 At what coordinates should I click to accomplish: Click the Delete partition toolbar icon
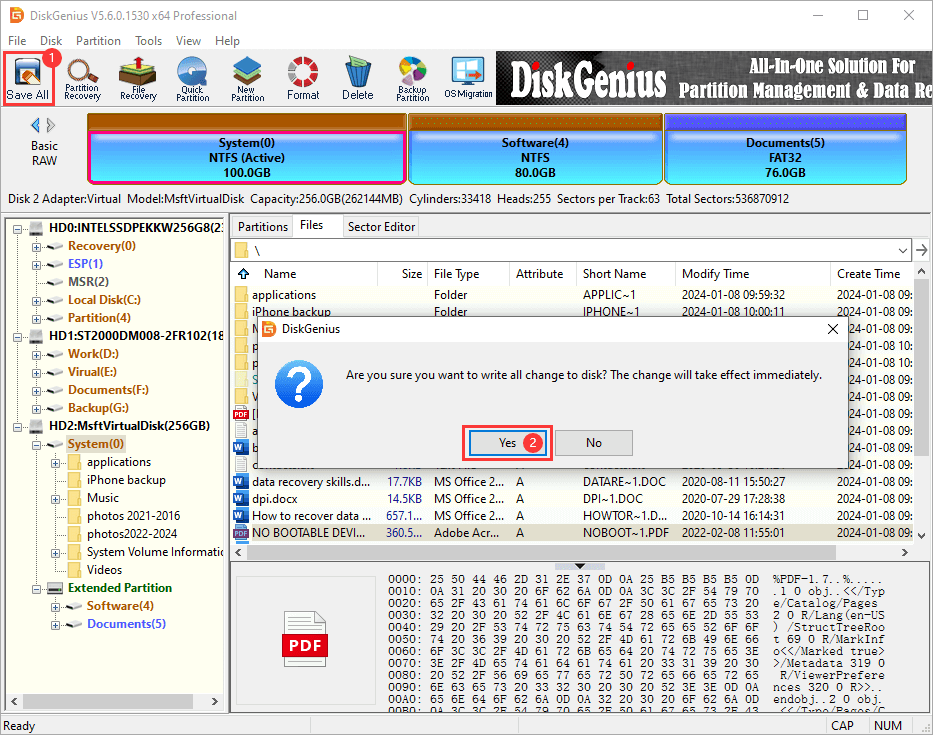tap(358, 79)
